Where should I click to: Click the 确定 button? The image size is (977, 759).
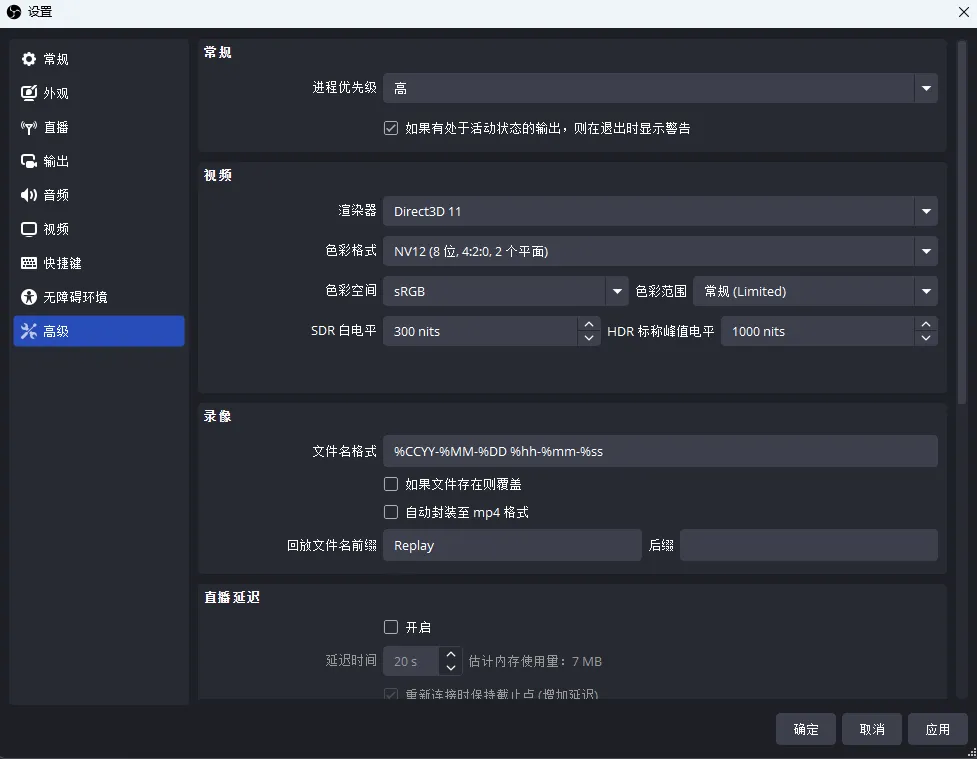click(806, 729)
